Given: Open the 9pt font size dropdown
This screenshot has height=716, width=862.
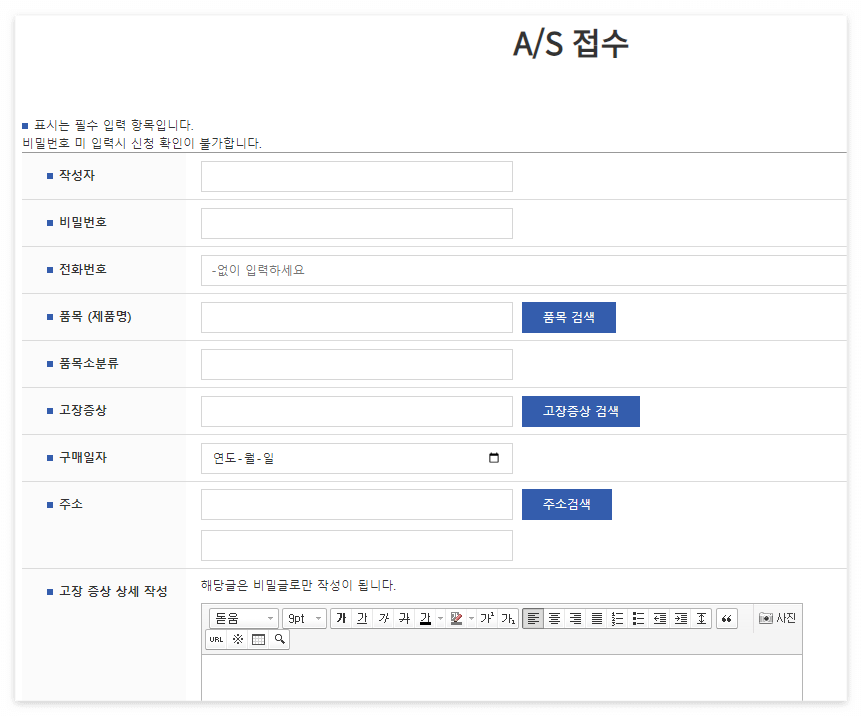Looking at the screenshot, I should pos(305,619).
